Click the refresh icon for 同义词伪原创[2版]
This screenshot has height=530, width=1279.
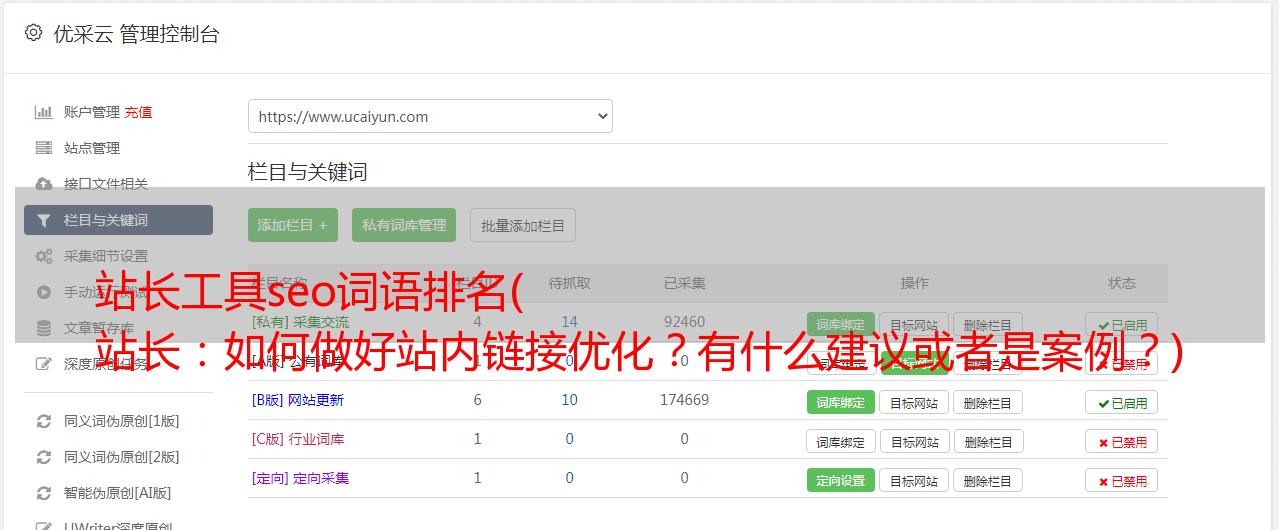point(44,457)
